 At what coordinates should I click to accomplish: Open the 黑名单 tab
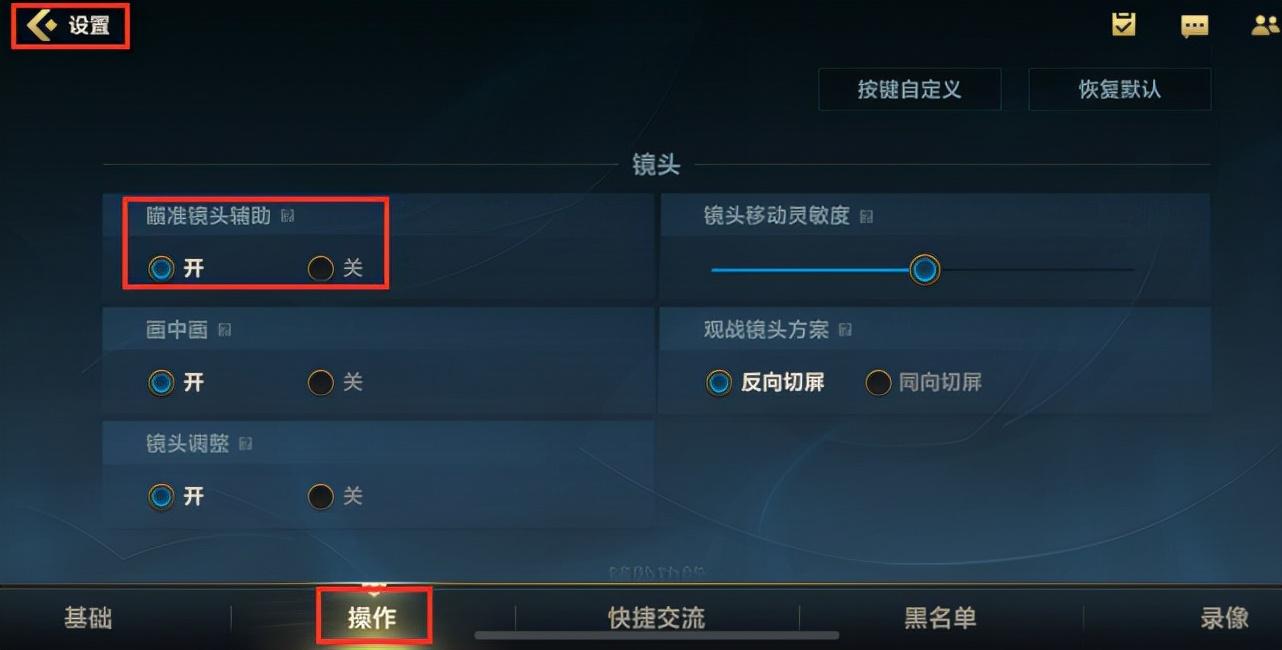point(940,619)
